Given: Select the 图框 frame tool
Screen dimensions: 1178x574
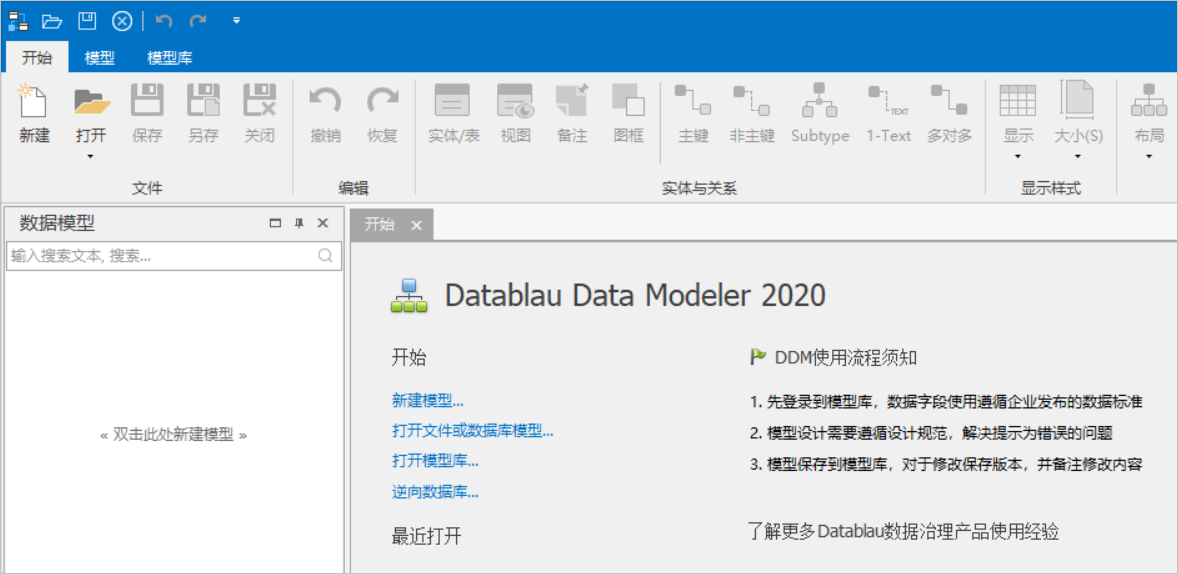Looking at the screenshot, I should [x=628, y=113].
